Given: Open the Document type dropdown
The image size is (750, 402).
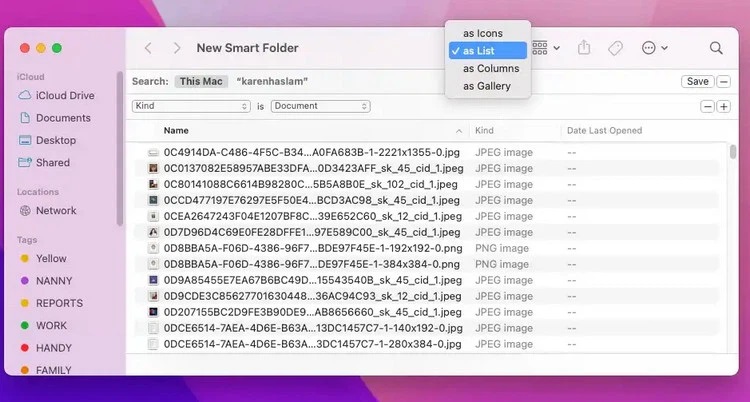Looking at the screenshot, I should [x=320, y=106].
